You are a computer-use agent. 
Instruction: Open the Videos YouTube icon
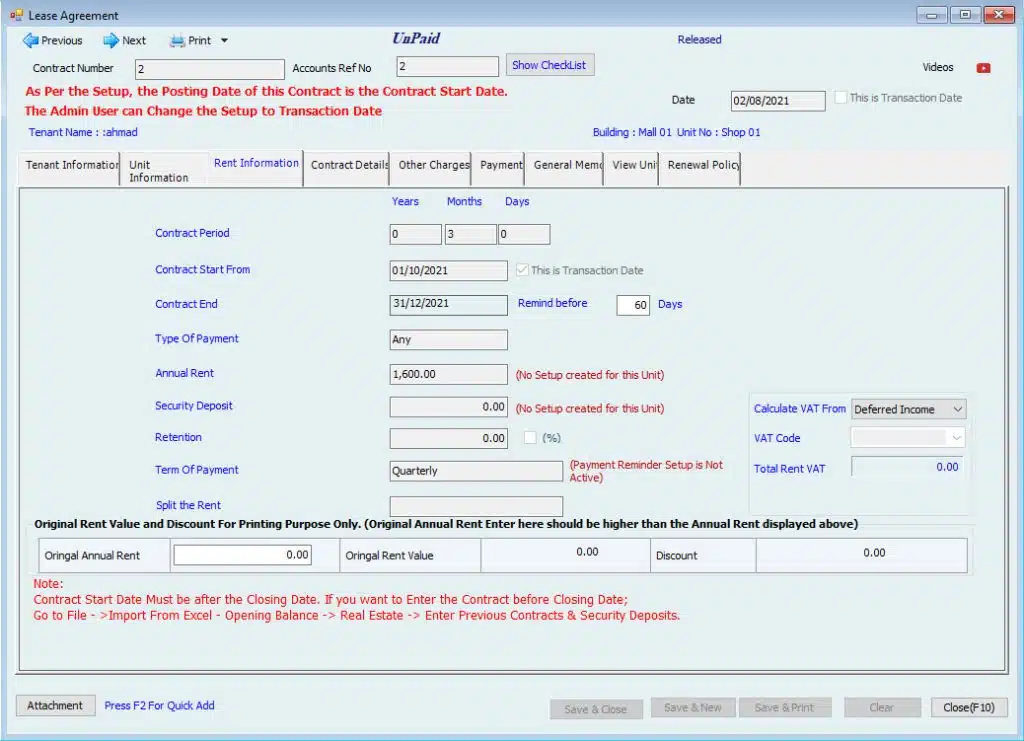[x=984, y=68]
